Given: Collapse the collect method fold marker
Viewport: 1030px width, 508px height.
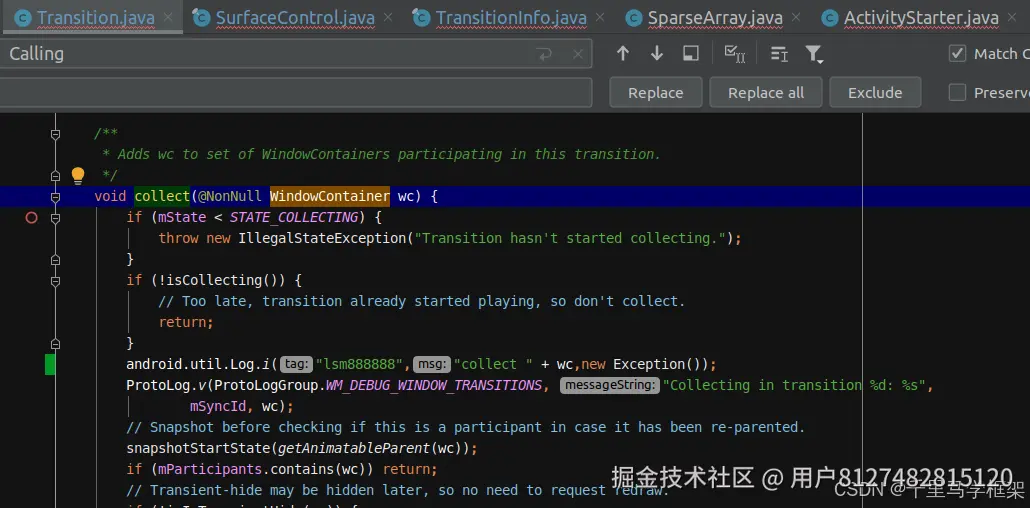Looking at the screenshot, I should pos(55,196).
